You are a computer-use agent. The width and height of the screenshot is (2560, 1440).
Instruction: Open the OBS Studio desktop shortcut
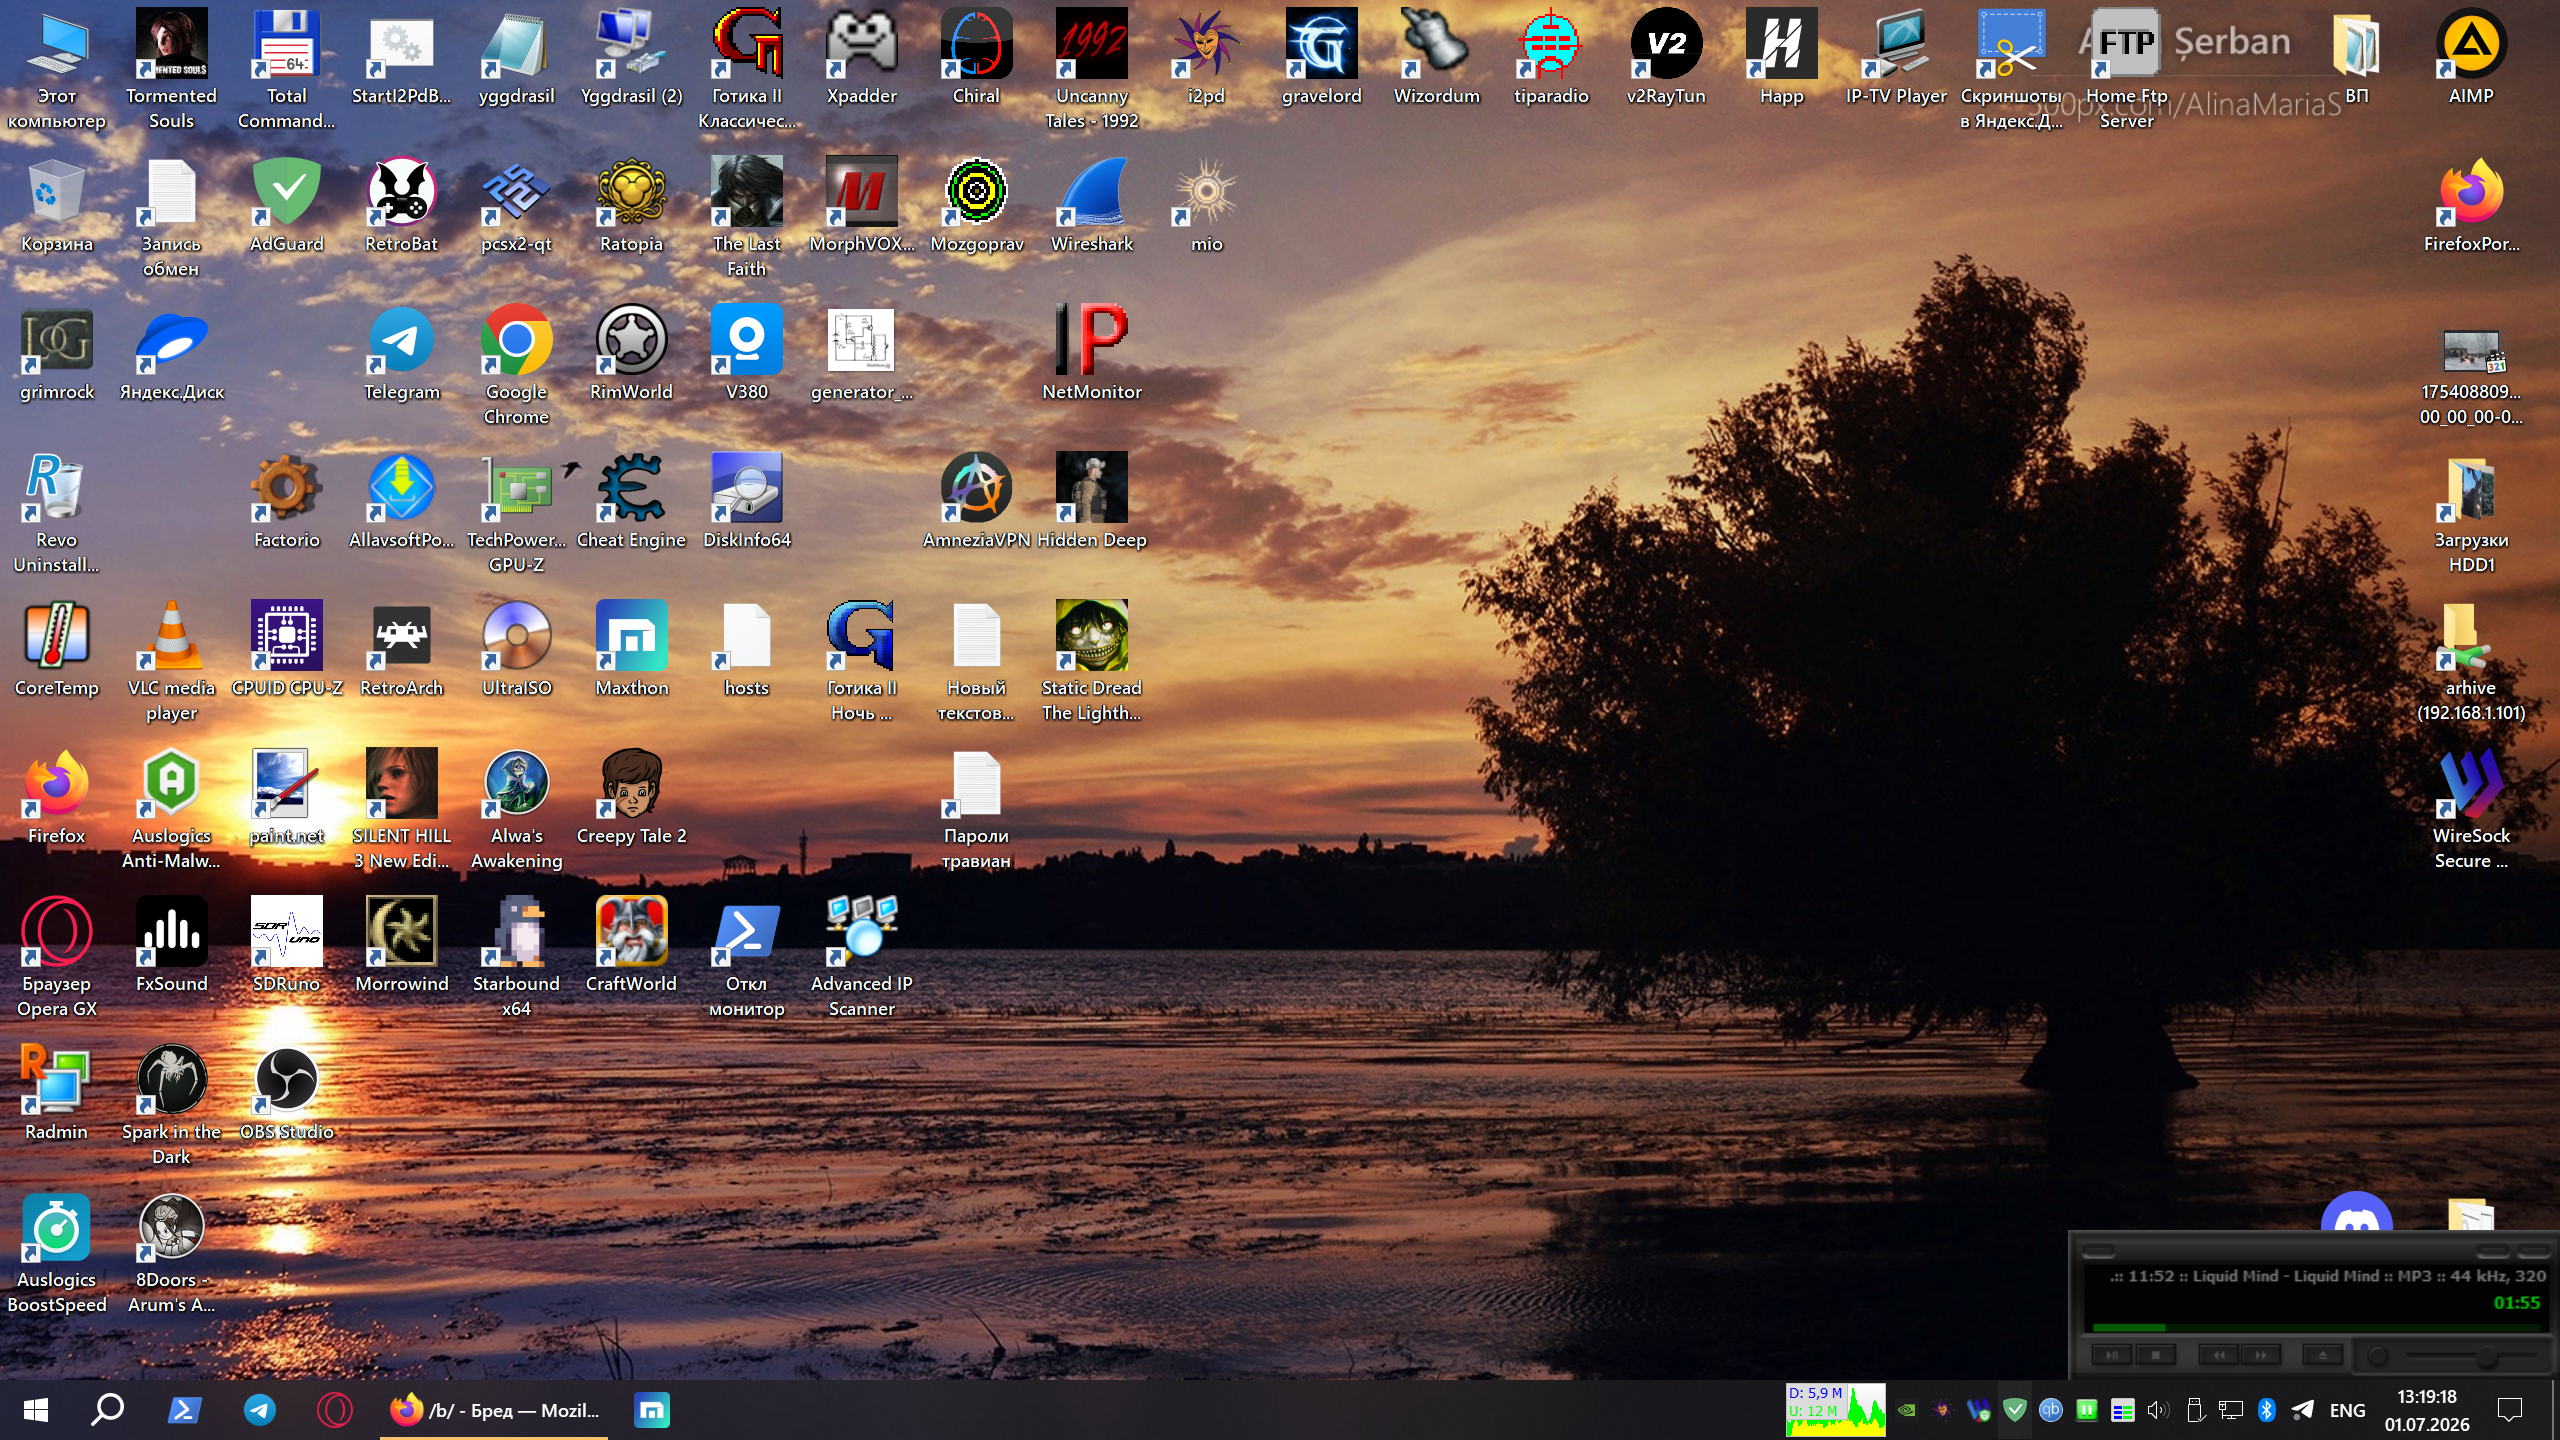[x=287, y=1094]
